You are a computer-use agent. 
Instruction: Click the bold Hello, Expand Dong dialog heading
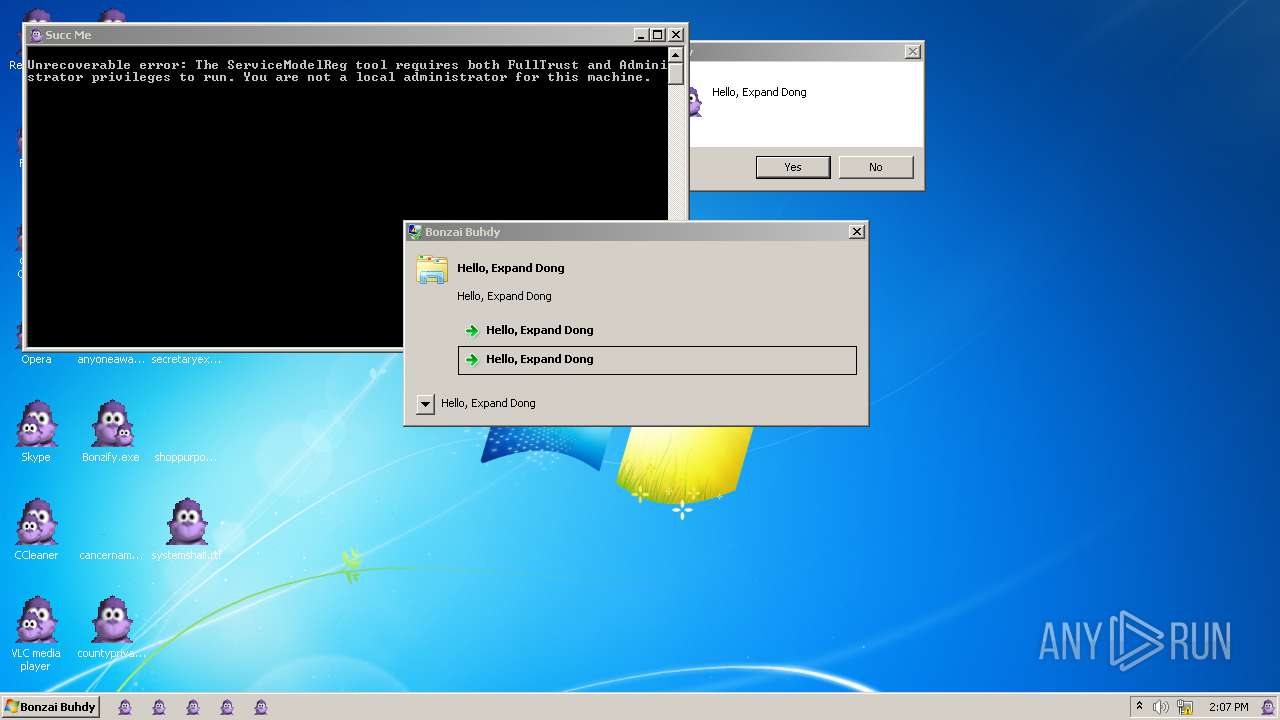tap(511, 268)
